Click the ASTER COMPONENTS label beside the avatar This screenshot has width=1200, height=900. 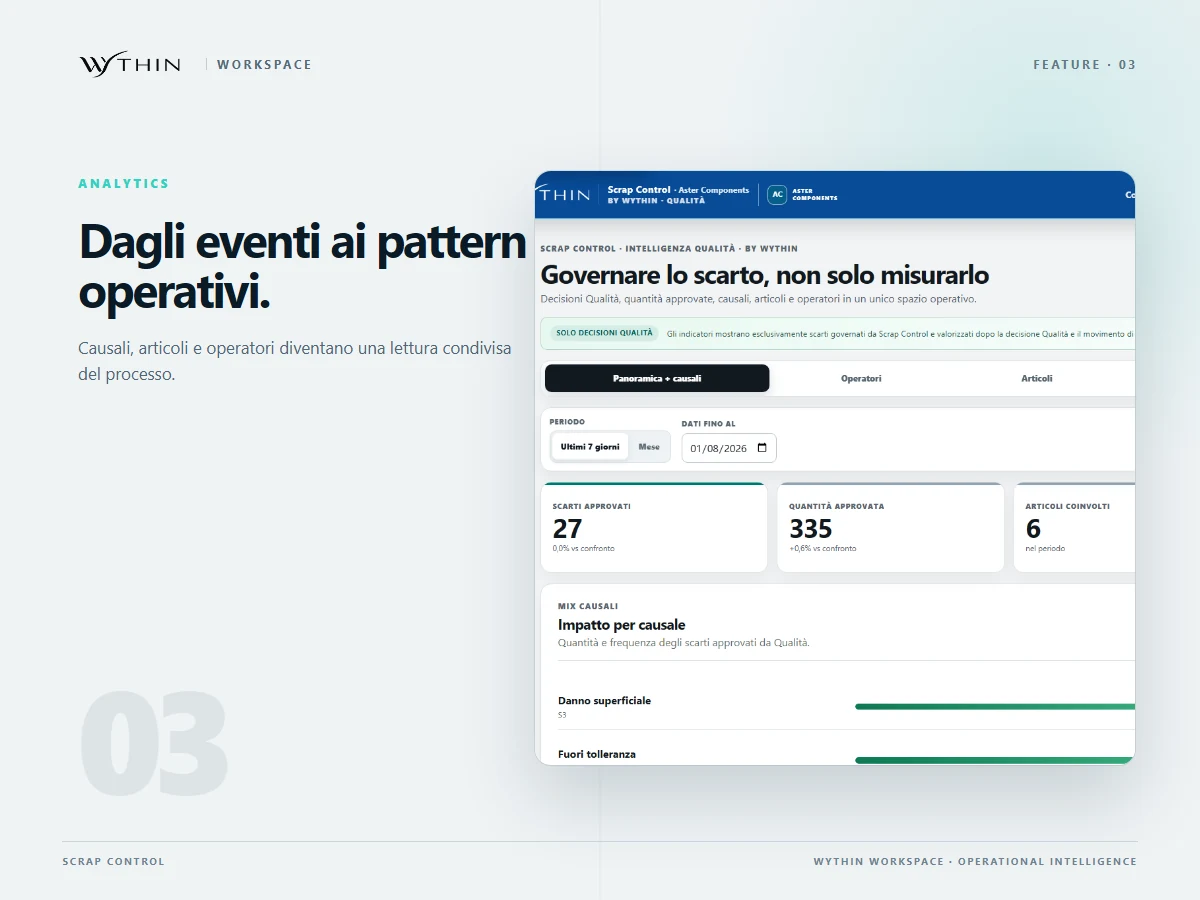(x=815, y=194)
